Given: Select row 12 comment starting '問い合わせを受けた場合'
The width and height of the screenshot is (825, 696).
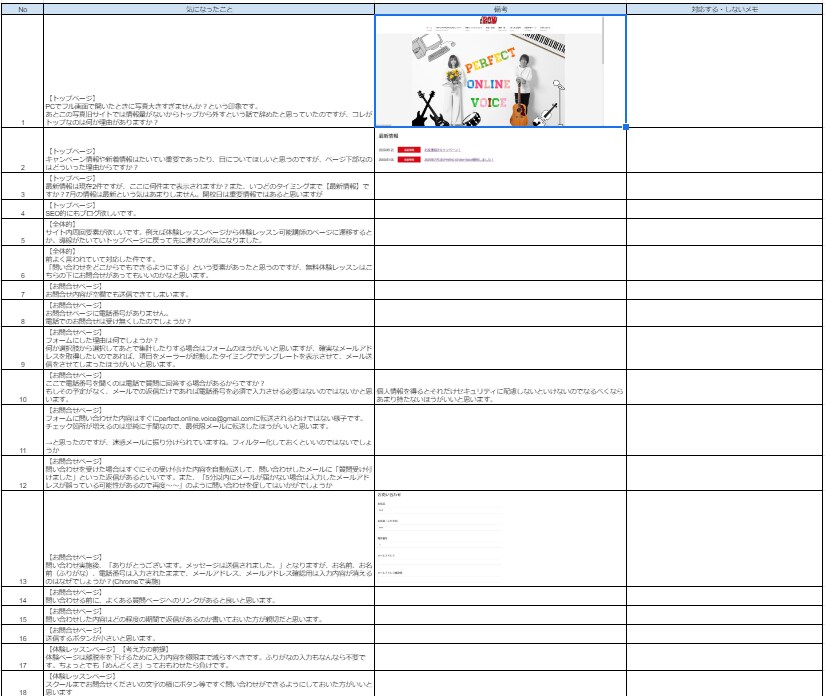Looking at the screenshot, I should (x=209, y=473).
